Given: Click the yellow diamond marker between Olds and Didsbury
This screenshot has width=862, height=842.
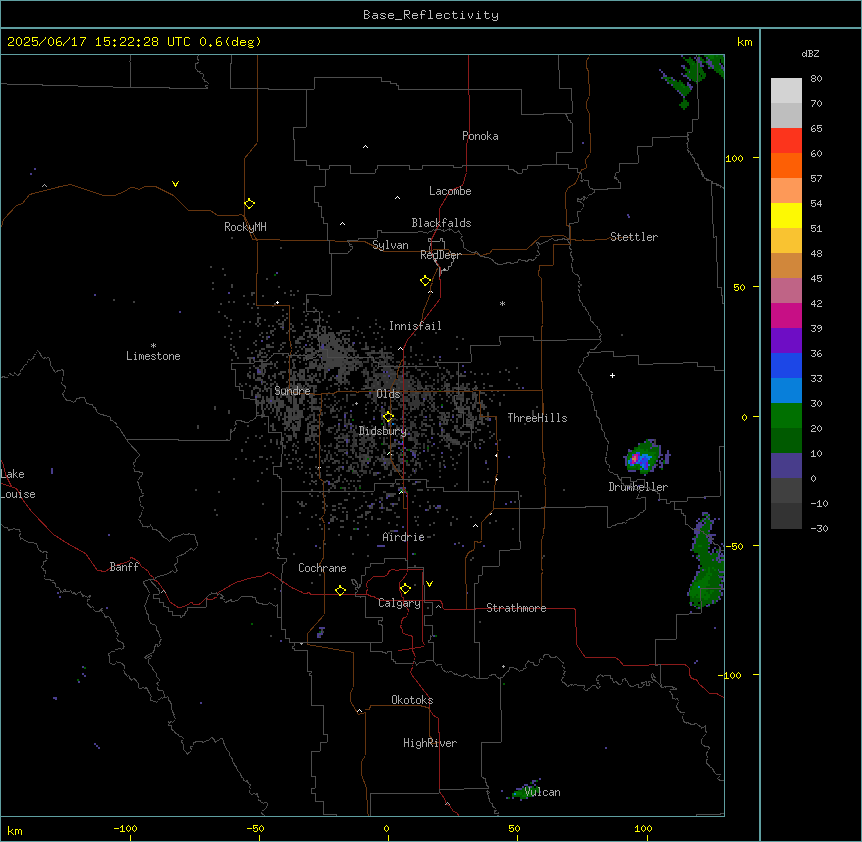Looking at the screenshot, I should click(388, 417).
